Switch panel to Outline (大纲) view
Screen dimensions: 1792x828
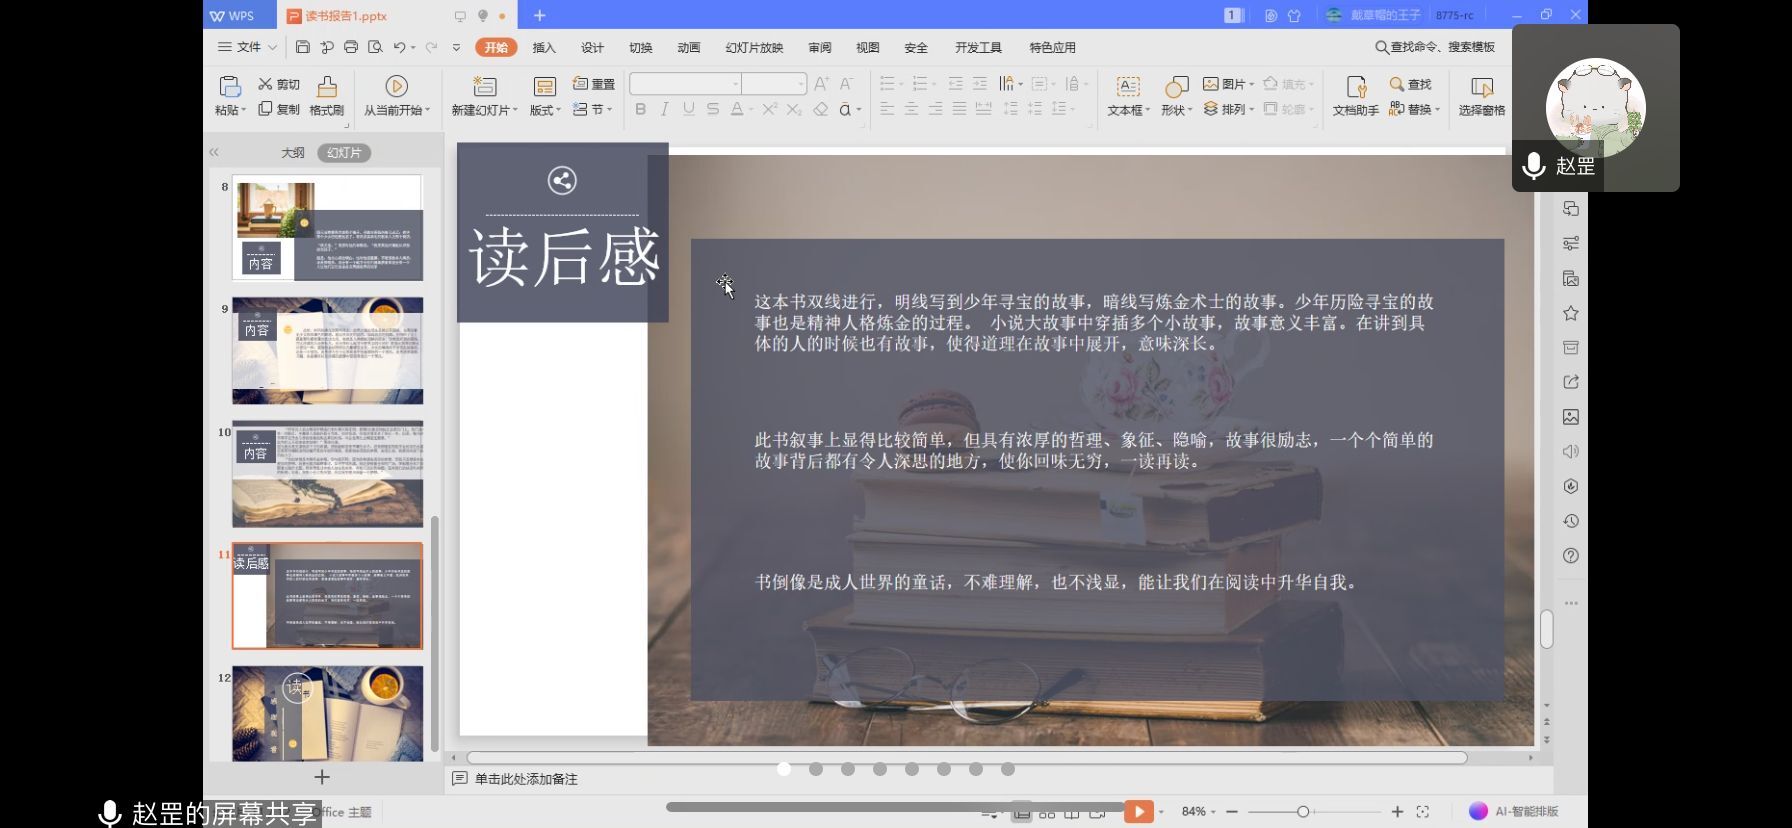[292, 153]
